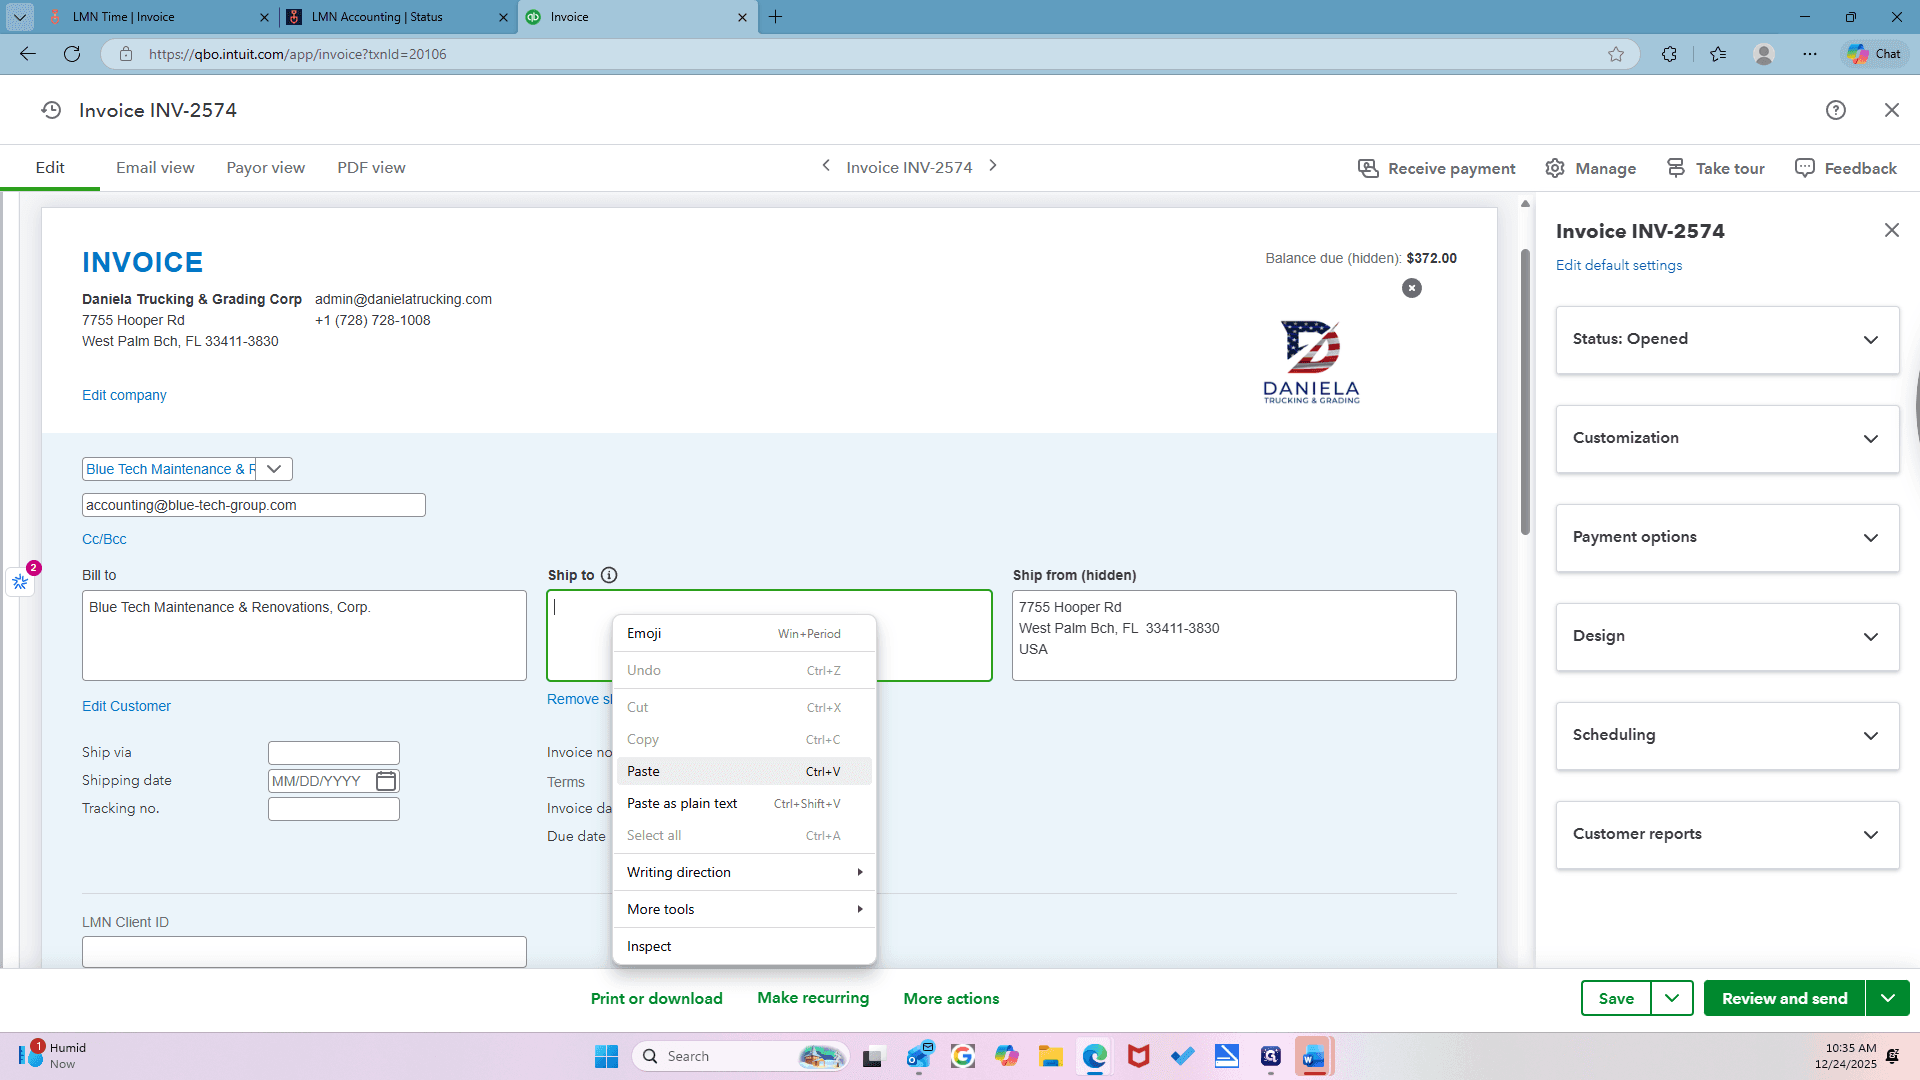This screenshot has width=1920, height=1080.
Task: Open the help question mark icon
Action: point(1836,110)
